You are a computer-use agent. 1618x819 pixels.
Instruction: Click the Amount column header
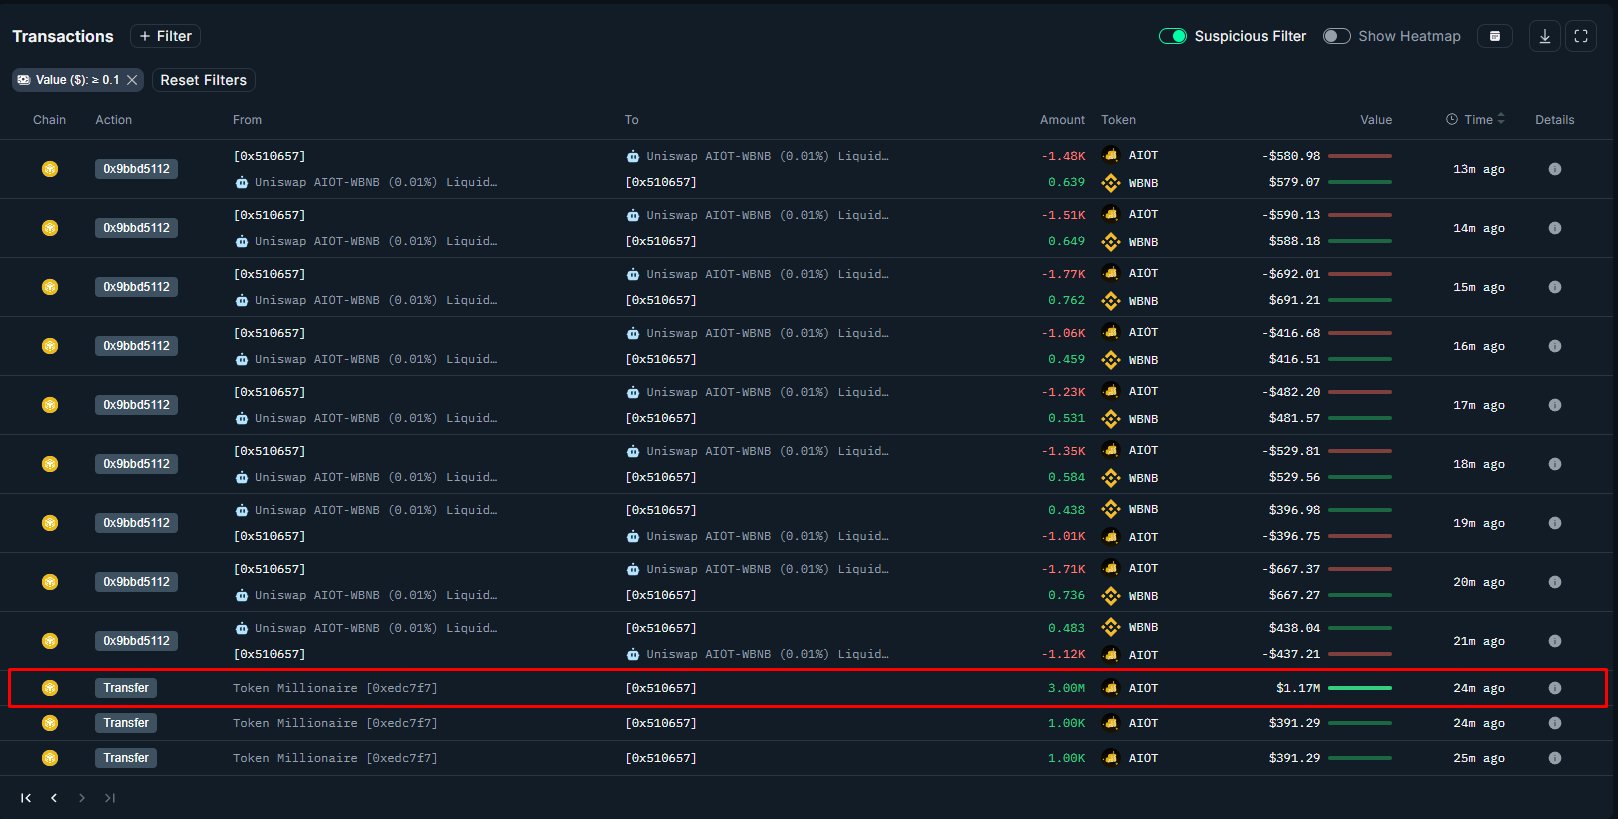tap(1061, 120)
